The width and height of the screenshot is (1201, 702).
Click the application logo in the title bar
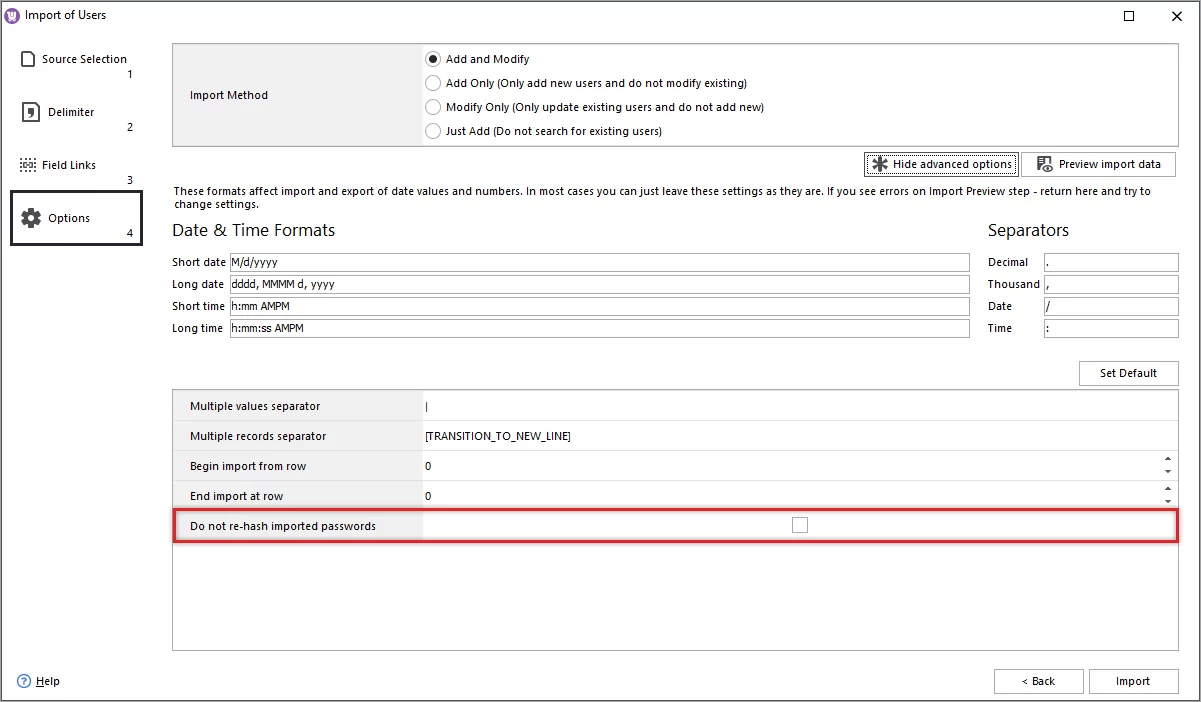12,14
